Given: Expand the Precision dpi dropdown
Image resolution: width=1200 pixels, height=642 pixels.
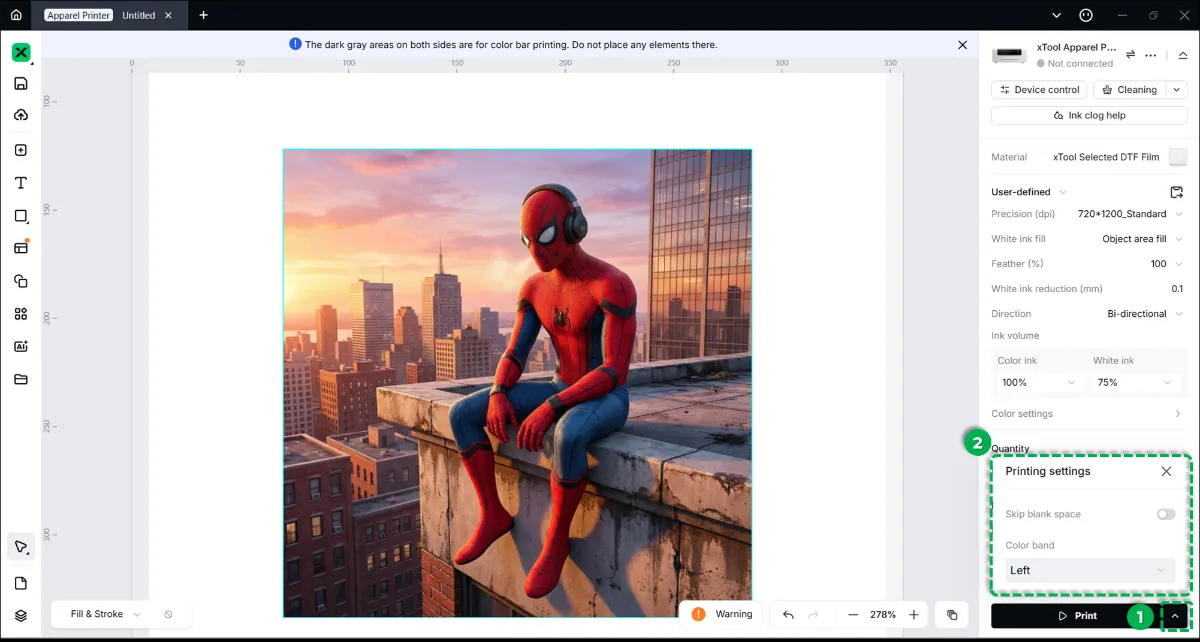Looking at the screenshot, I should tap(1130, 214).
